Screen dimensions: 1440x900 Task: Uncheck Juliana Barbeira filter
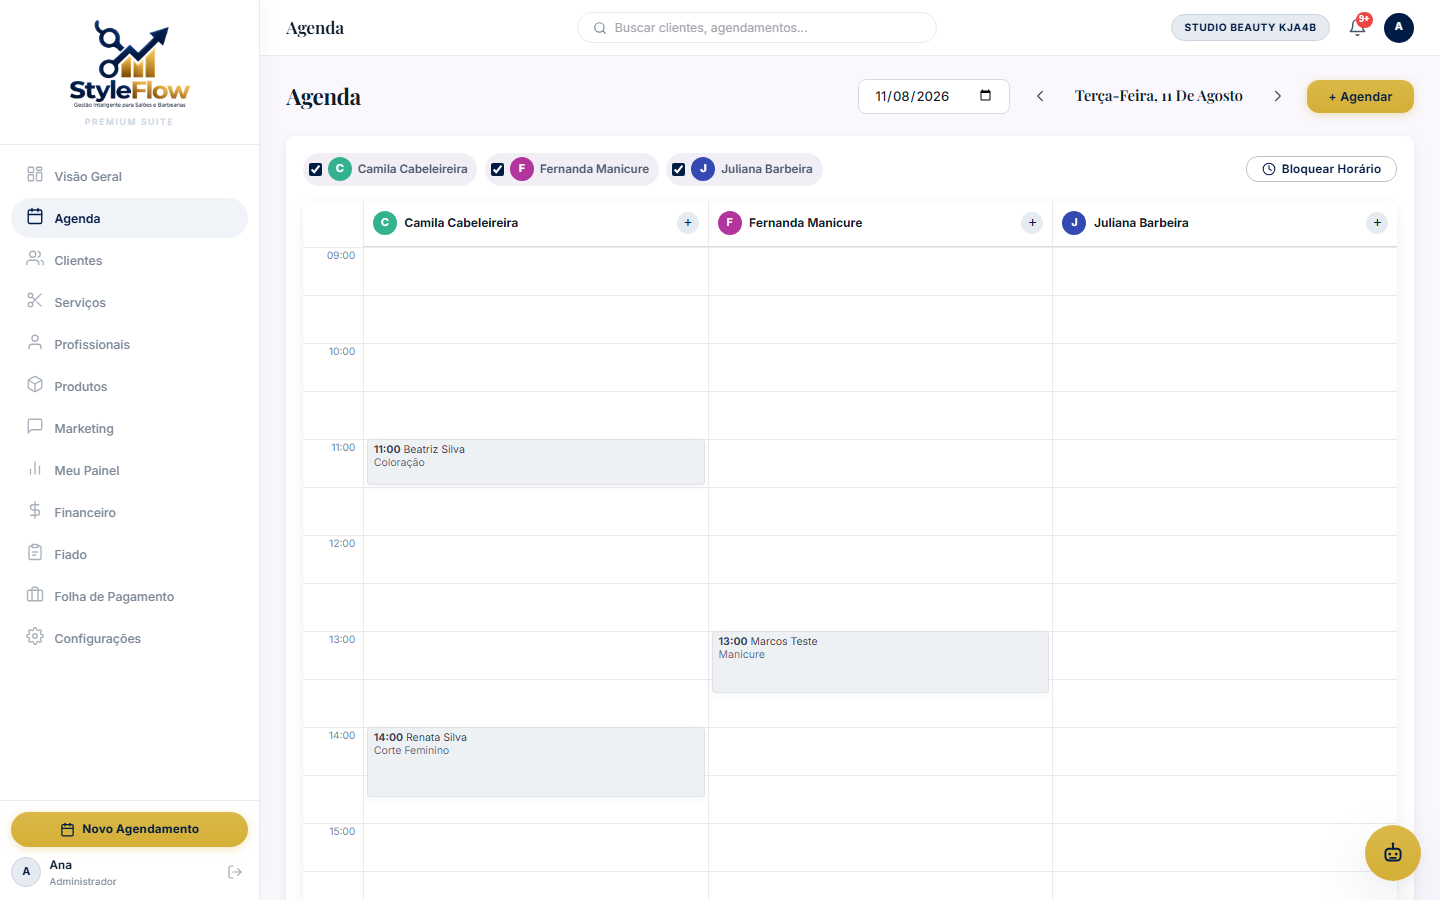[x=679, y=169]
